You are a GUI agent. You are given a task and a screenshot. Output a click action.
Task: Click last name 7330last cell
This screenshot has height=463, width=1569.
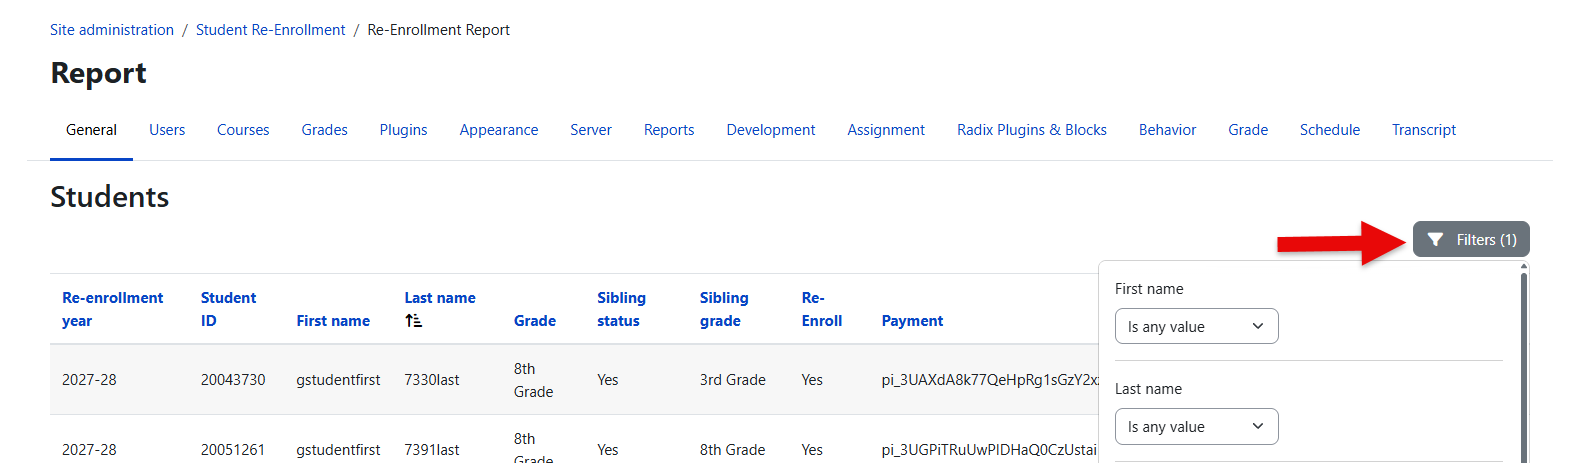tap(432, 380)
